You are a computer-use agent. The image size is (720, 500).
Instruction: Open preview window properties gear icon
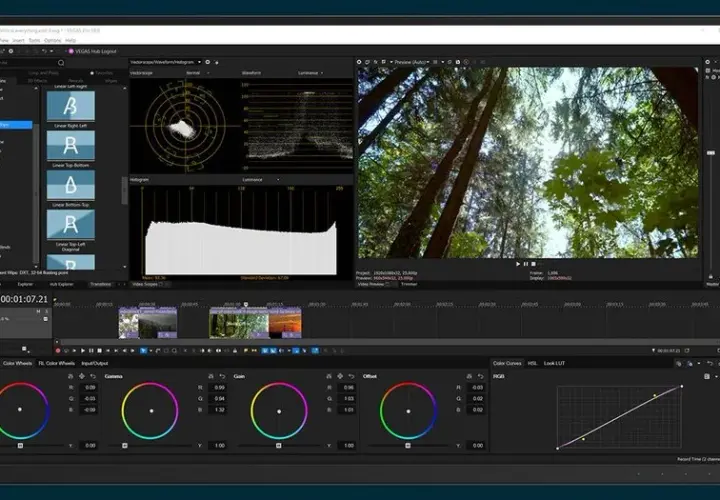359,62
